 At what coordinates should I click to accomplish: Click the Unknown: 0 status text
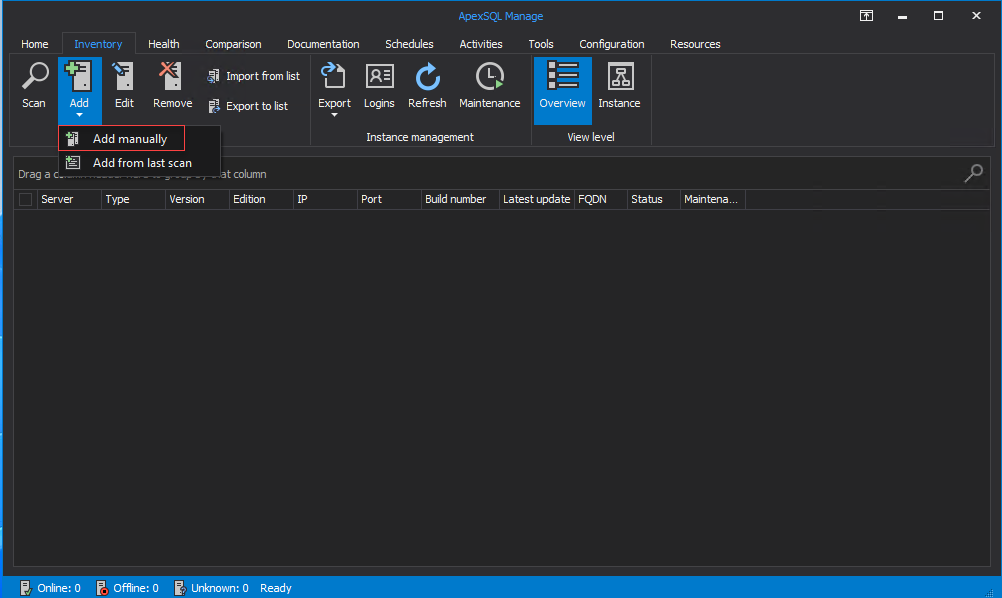tap(219, 588)
